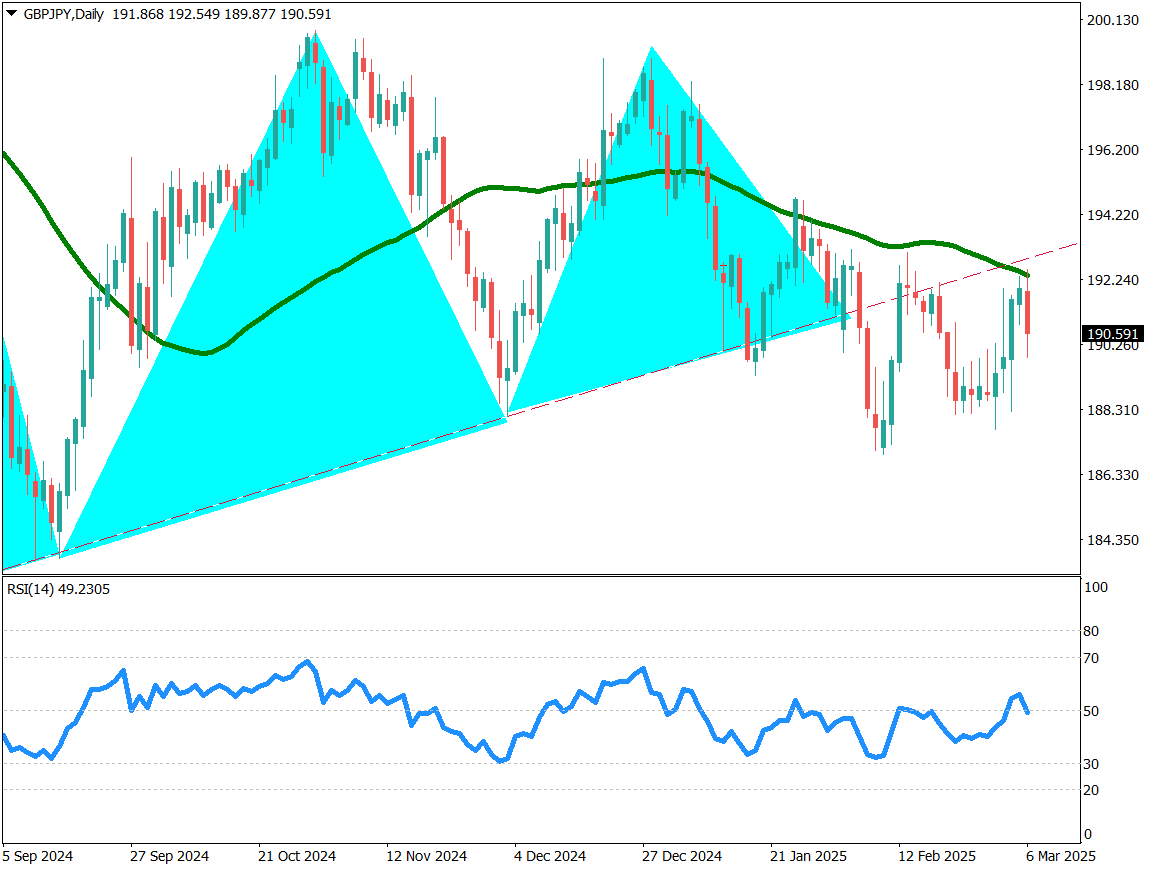
Task: Click the 12 Feb 2025 date label
Action: [x=936, y=857]
